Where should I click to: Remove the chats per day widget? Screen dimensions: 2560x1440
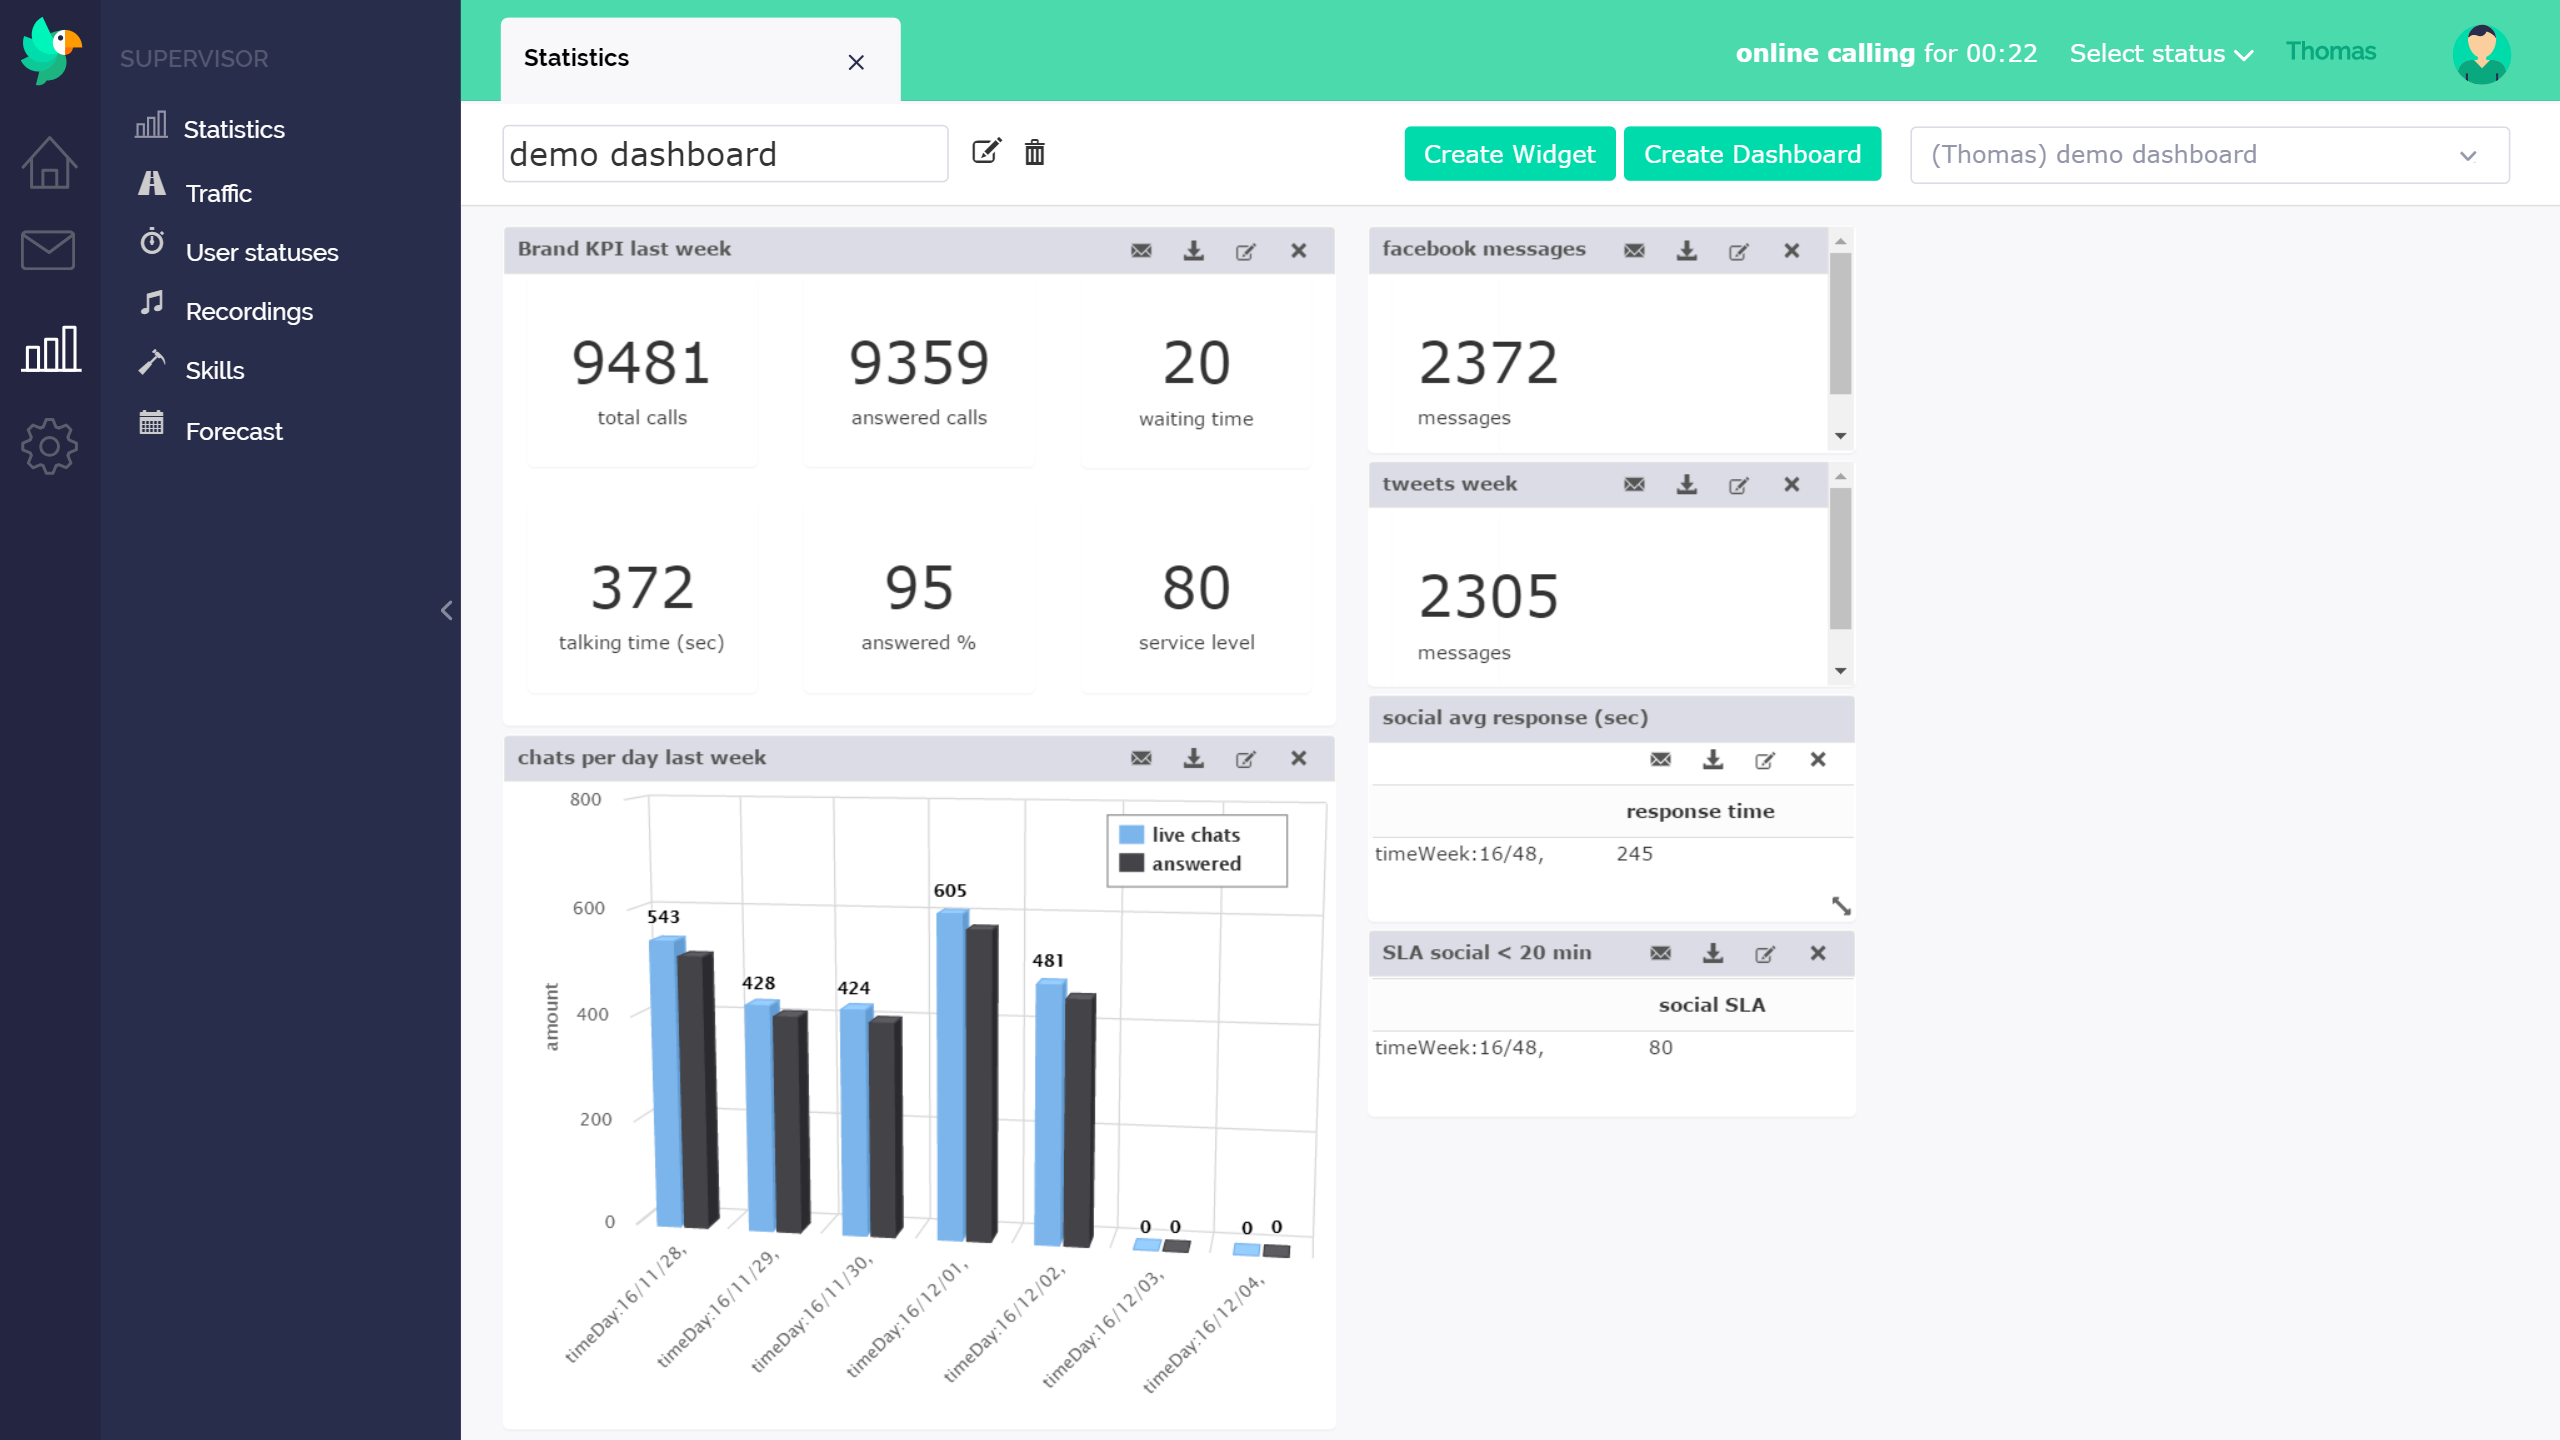(x=1298, y=758)
